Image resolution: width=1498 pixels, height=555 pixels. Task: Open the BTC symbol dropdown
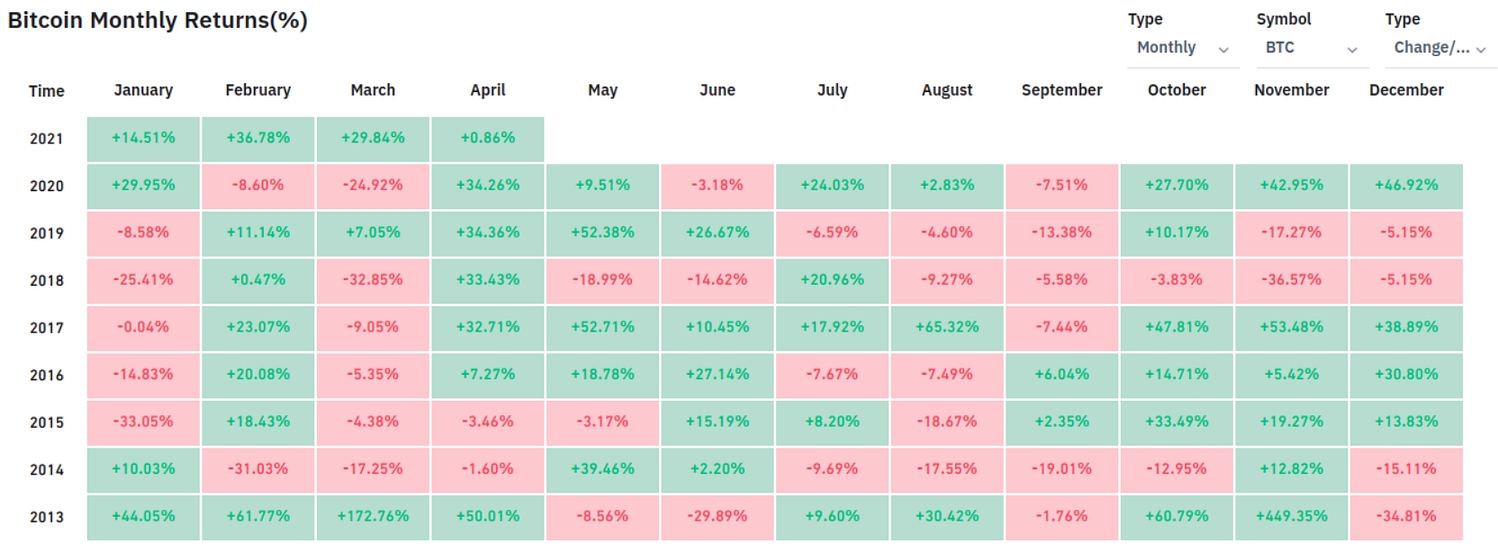1310,48
